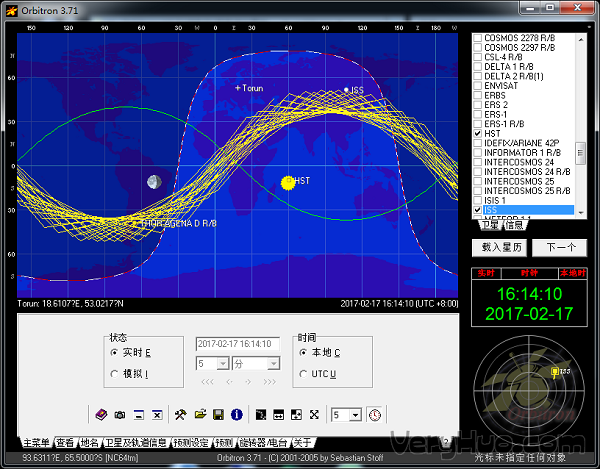
Task: Open the time step value dropdown
Action: [x=225, y=364]
